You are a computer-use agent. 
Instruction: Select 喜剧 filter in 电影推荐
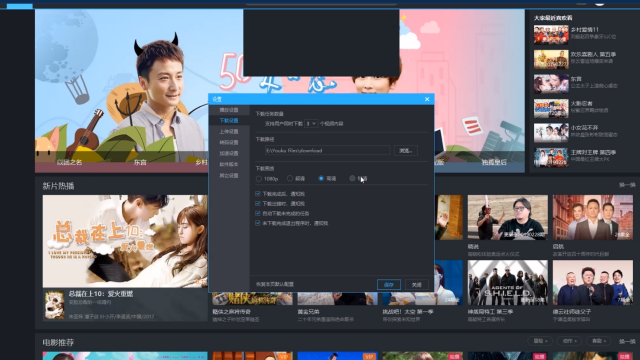599,341
